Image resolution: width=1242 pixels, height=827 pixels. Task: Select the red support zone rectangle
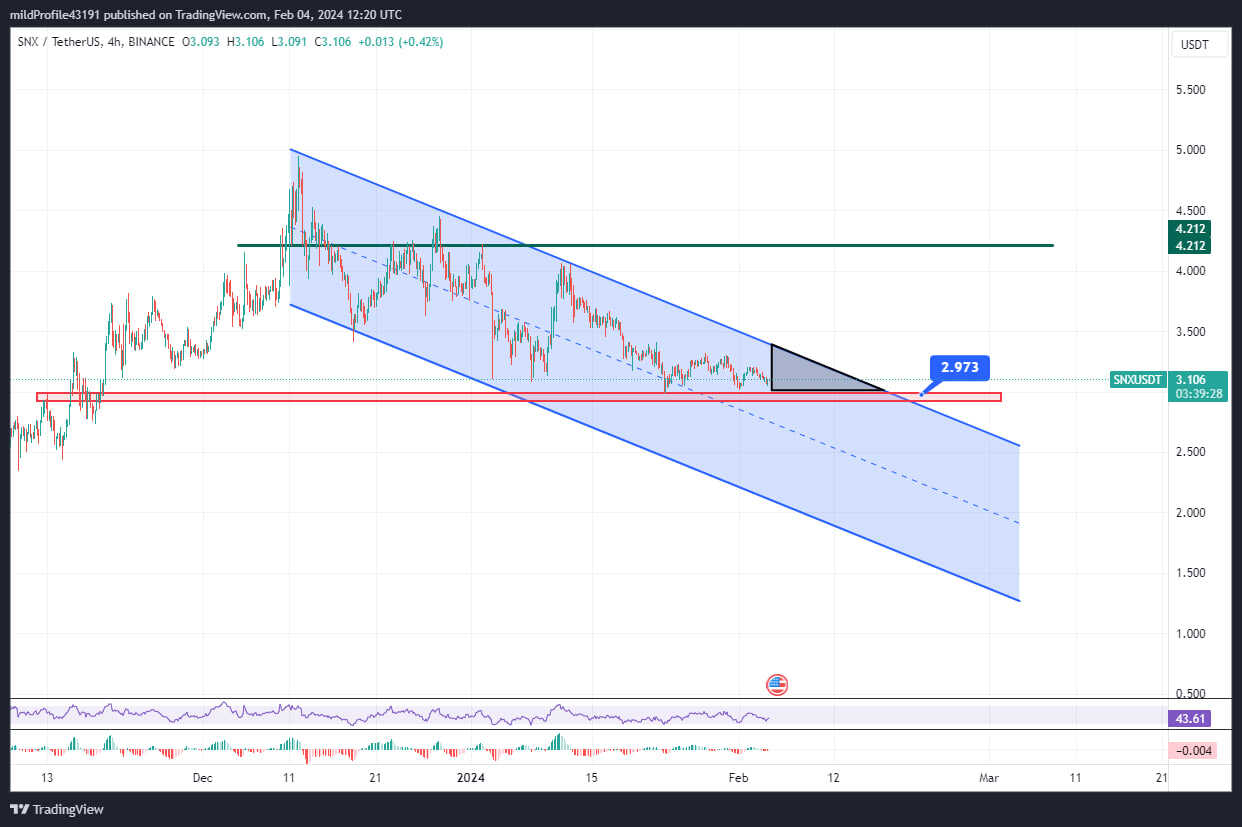518,397
